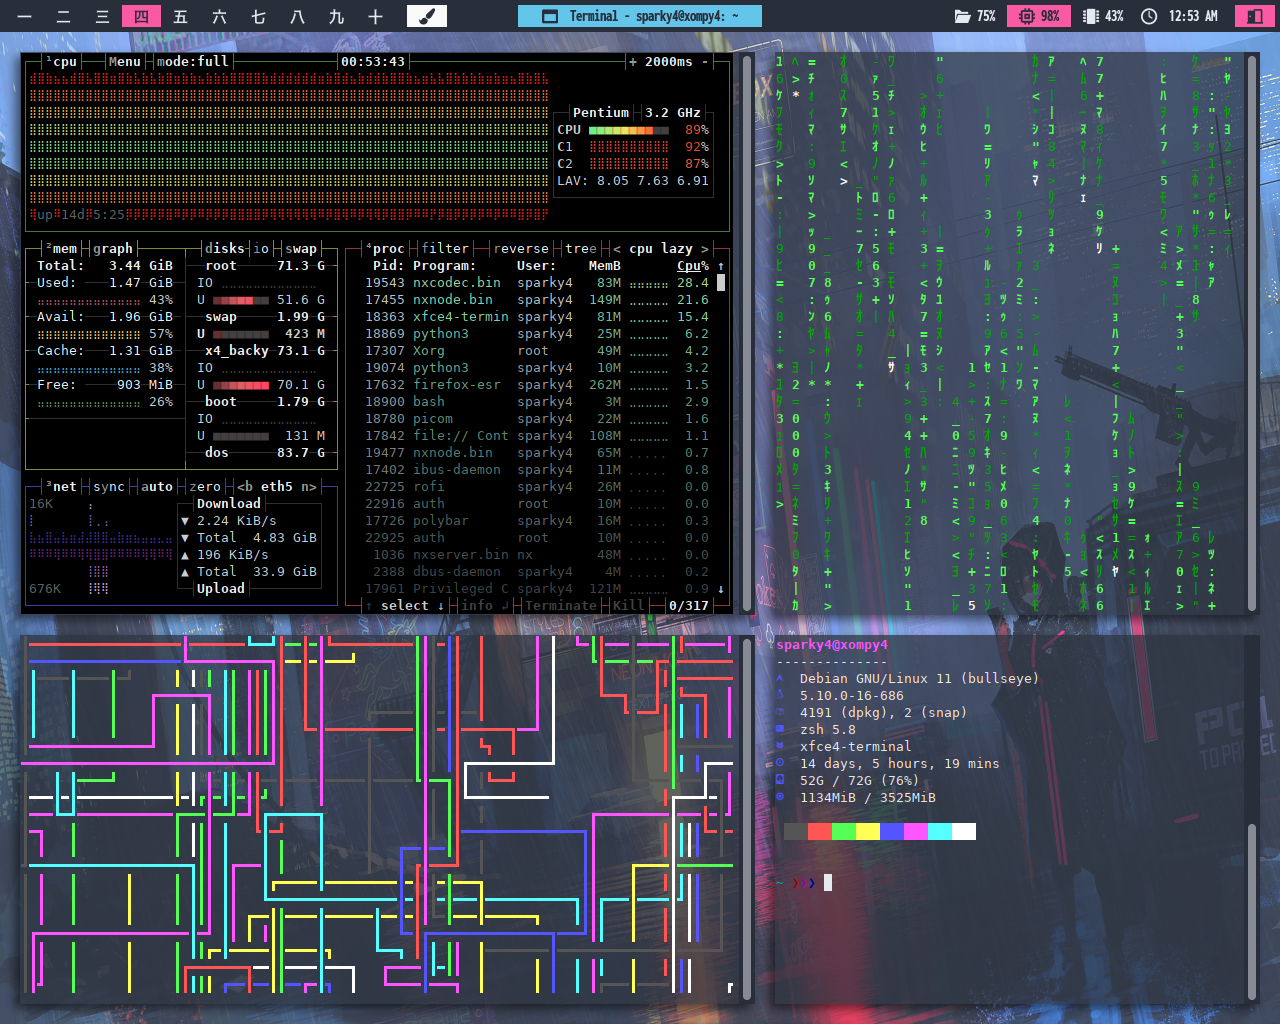
Task: Click the terminal window icon in title
Action: coord(549,16)
